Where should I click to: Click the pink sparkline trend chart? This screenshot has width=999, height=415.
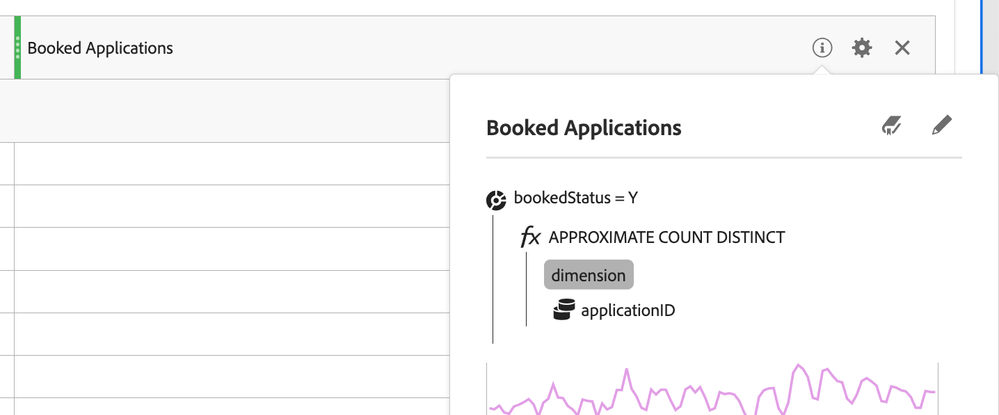coord(712,390)
